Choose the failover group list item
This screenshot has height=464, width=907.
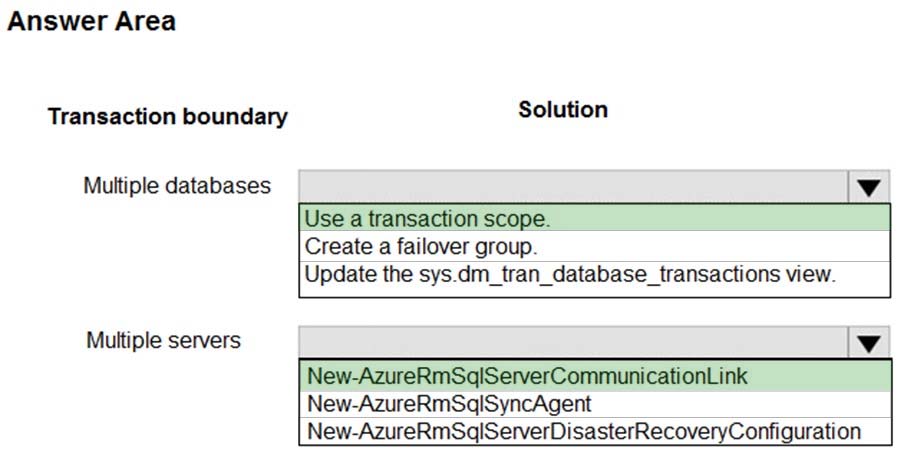coord(421,246)
